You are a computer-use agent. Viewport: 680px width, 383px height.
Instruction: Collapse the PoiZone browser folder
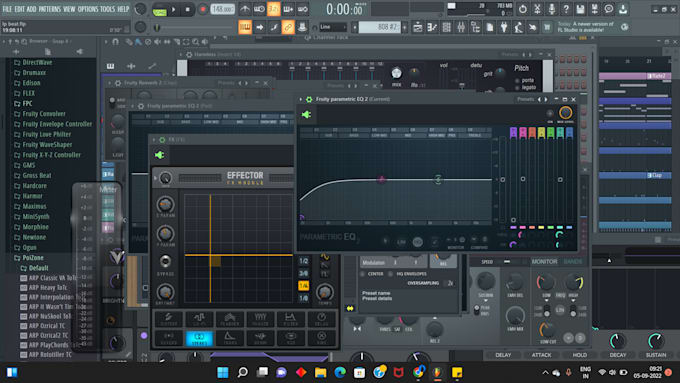(29, 258)
